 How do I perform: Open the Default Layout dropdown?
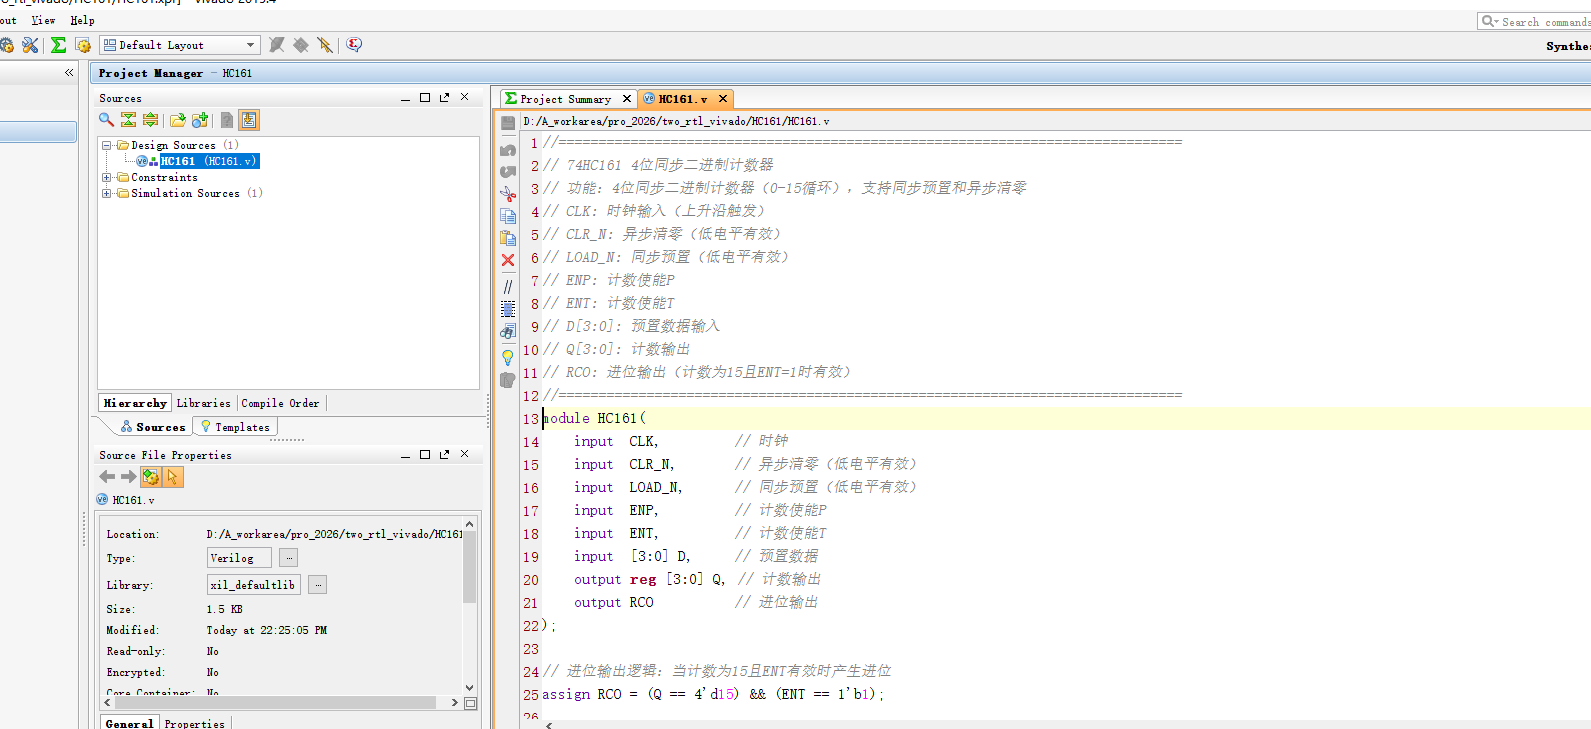180,45
